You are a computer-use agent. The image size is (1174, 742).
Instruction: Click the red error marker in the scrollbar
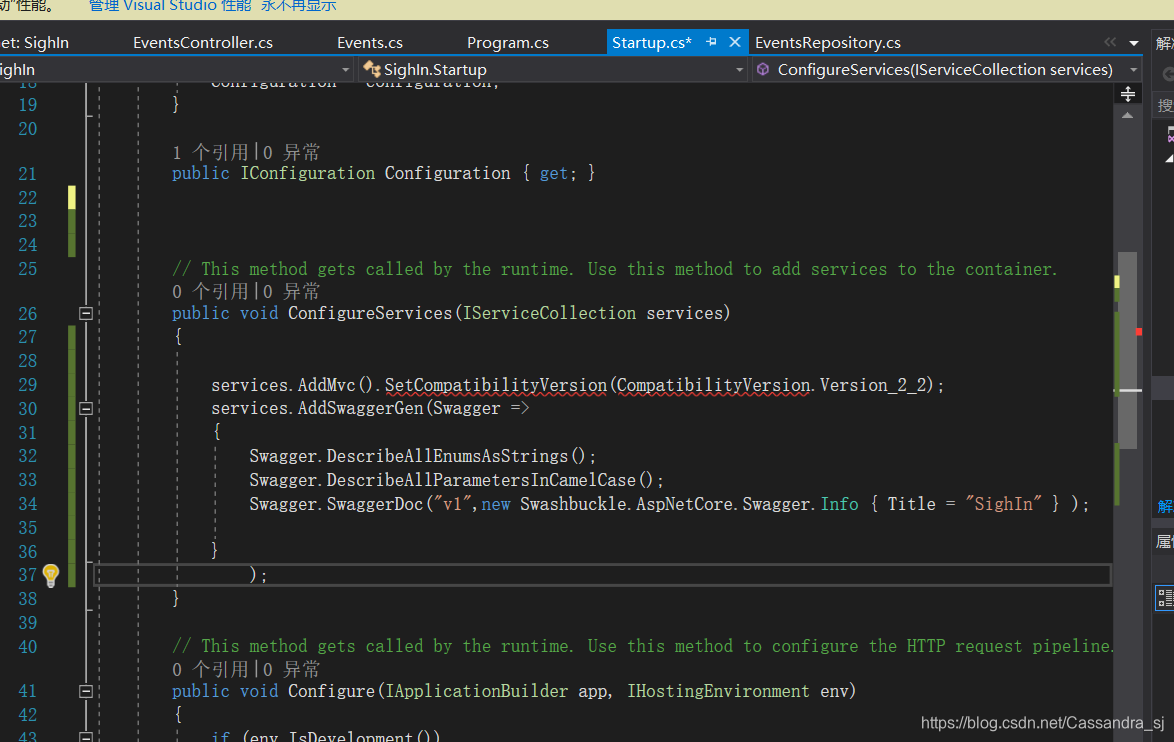1139,331
